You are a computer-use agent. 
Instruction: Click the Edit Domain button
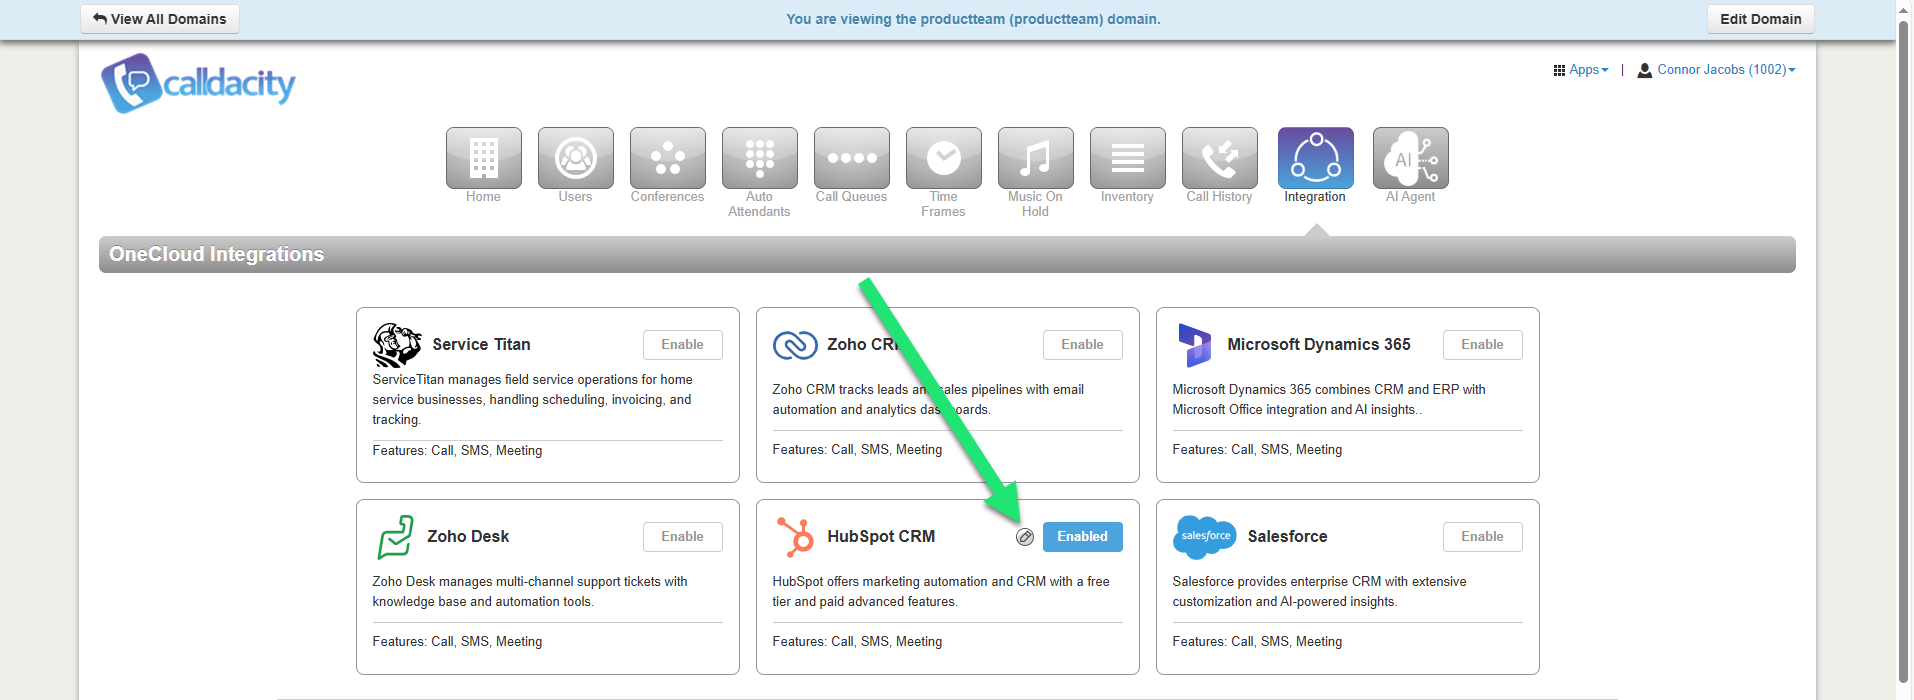(1760, 19)
